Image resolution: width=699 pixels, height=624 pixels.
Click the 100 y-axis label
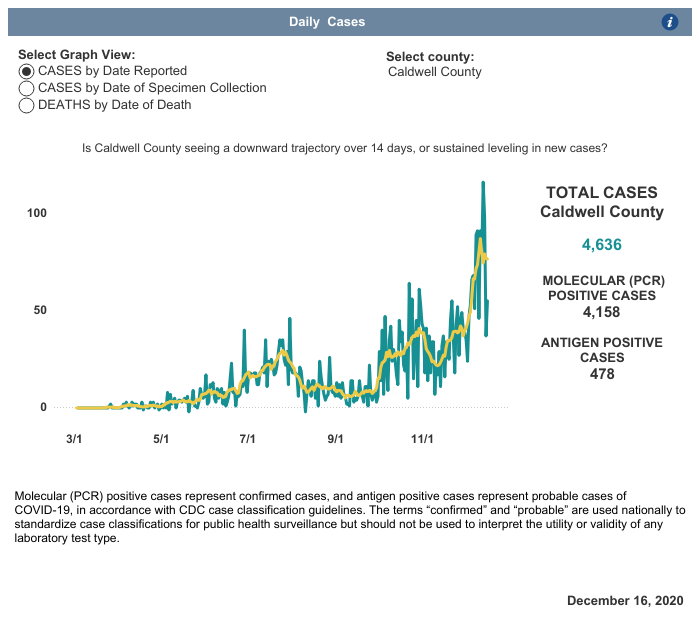(x=36, y=214)
